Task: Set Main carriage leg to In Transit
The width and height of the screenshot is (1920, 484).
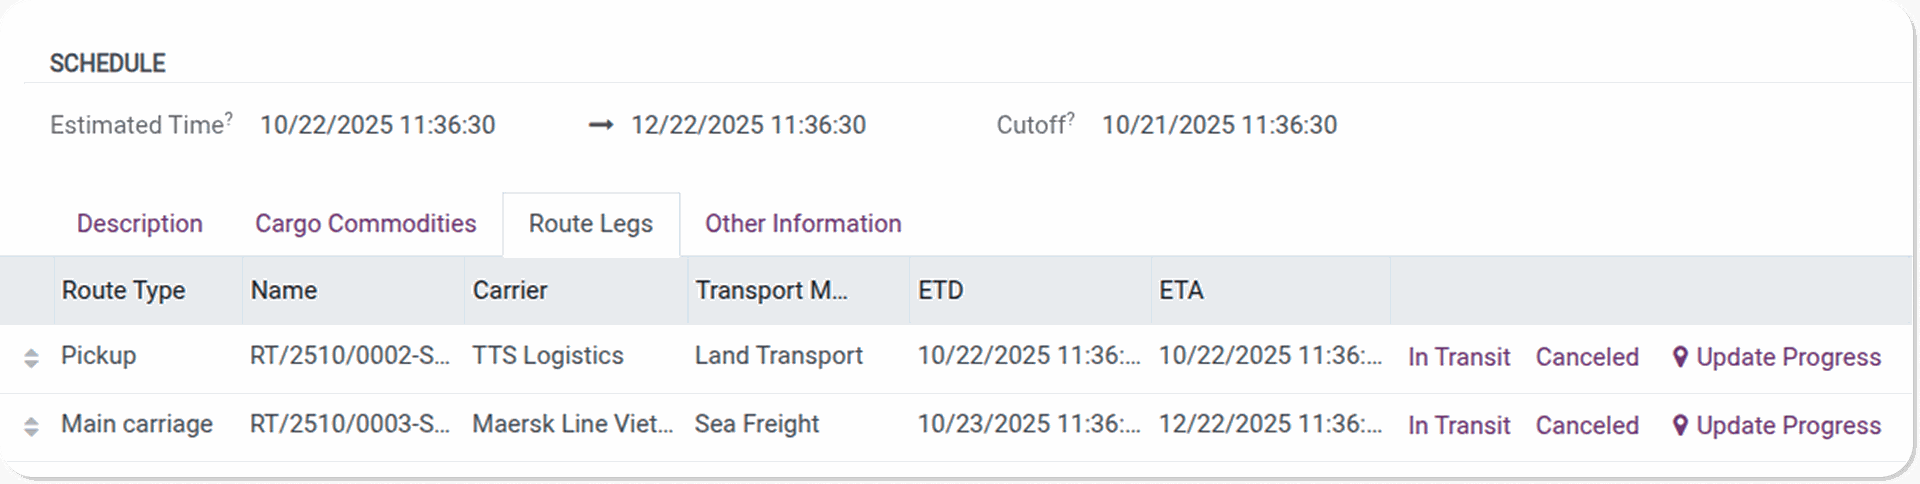Action: [1458, 425]
